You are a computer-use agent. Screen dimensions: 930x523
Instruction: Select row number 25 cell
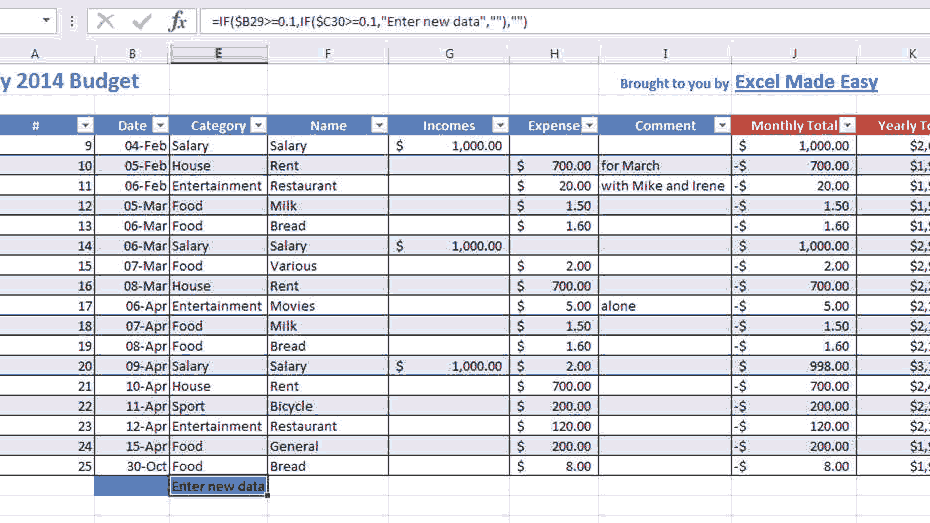[x=47, y=466]
